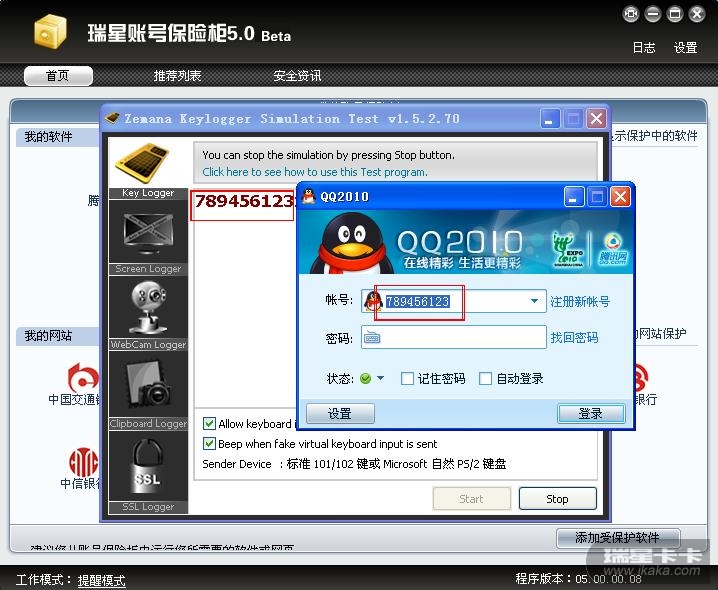Click the QQ2010 title bar penguin icon
The width and height of the screenshot is (718, 590).
[309, 196]
